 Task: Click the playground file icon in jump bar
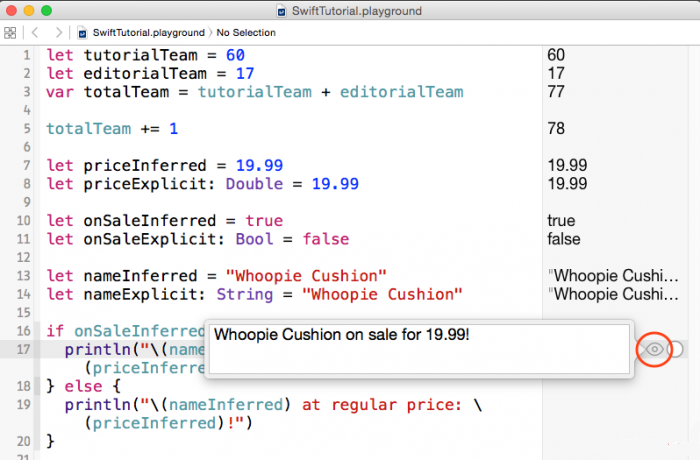(84, 33)
